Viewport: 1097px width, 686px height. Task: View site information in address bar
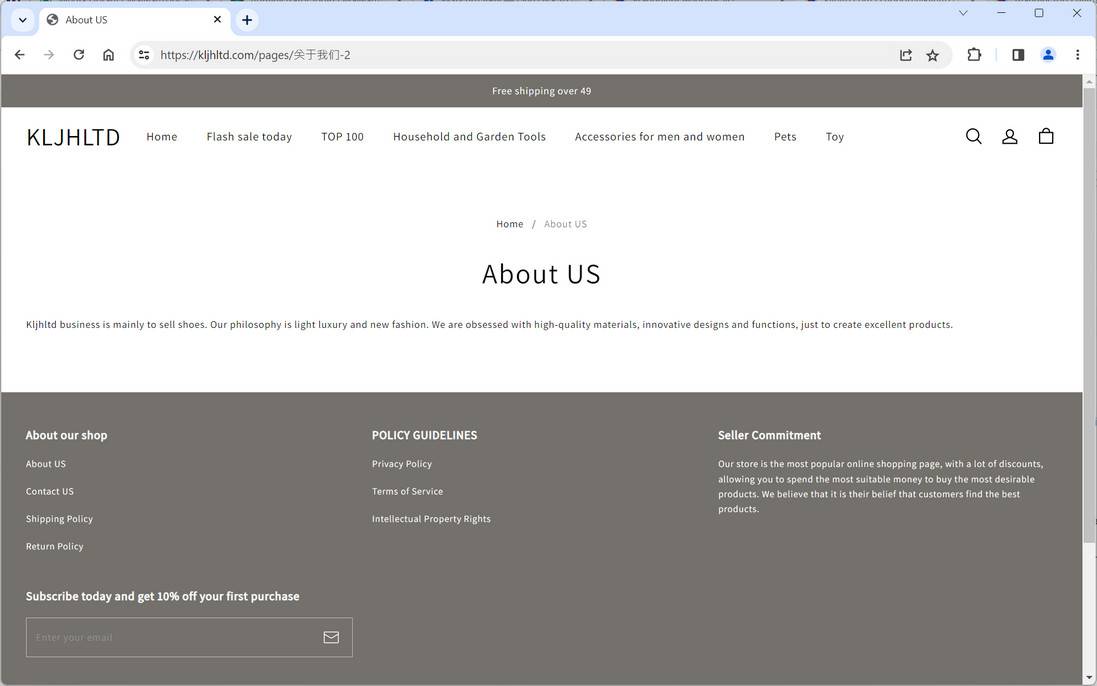tap(143, 55)
